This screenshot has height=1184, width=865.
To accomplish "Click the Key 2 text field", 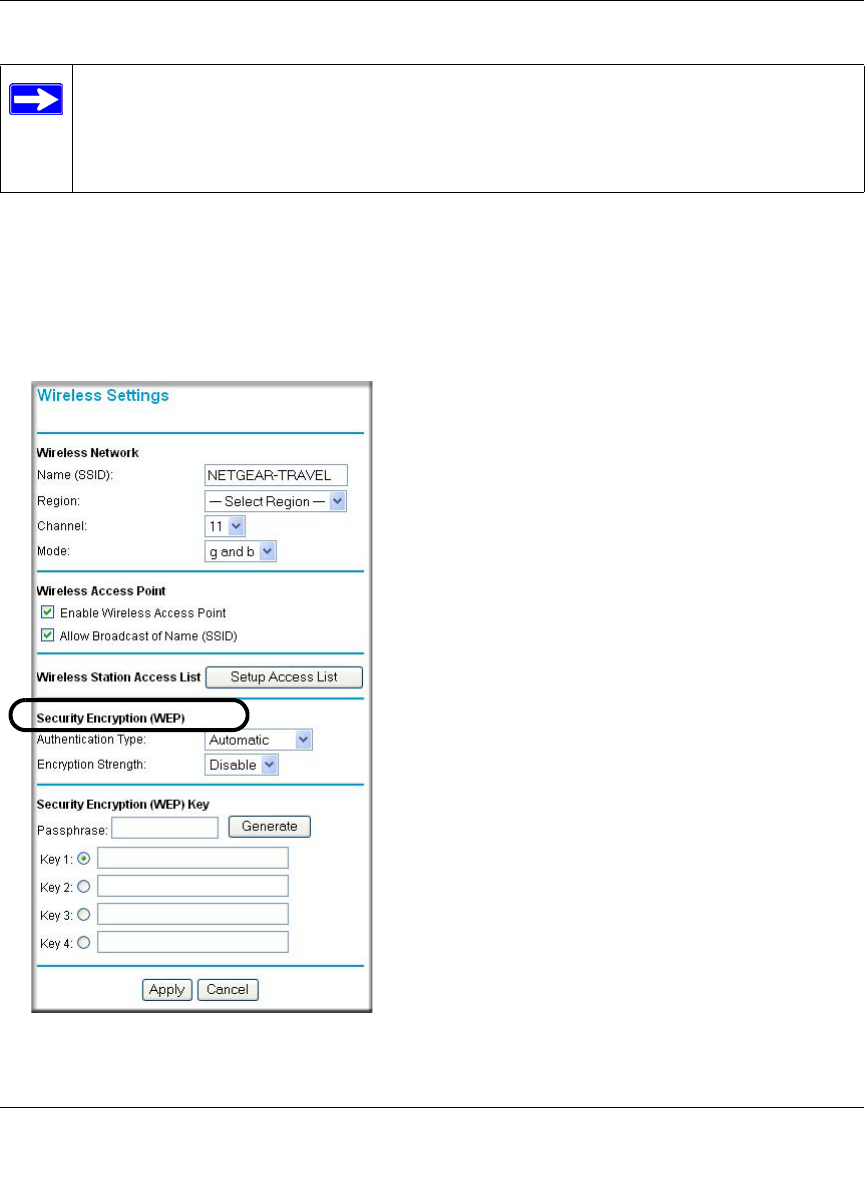I will pyautogui.click(x=192, y=886).
